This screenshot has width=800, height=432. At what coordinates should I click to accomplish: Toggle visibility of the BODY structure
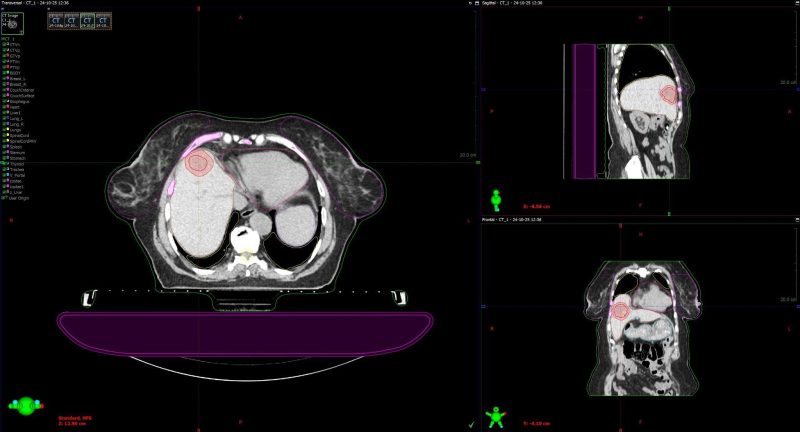[4, 73]
